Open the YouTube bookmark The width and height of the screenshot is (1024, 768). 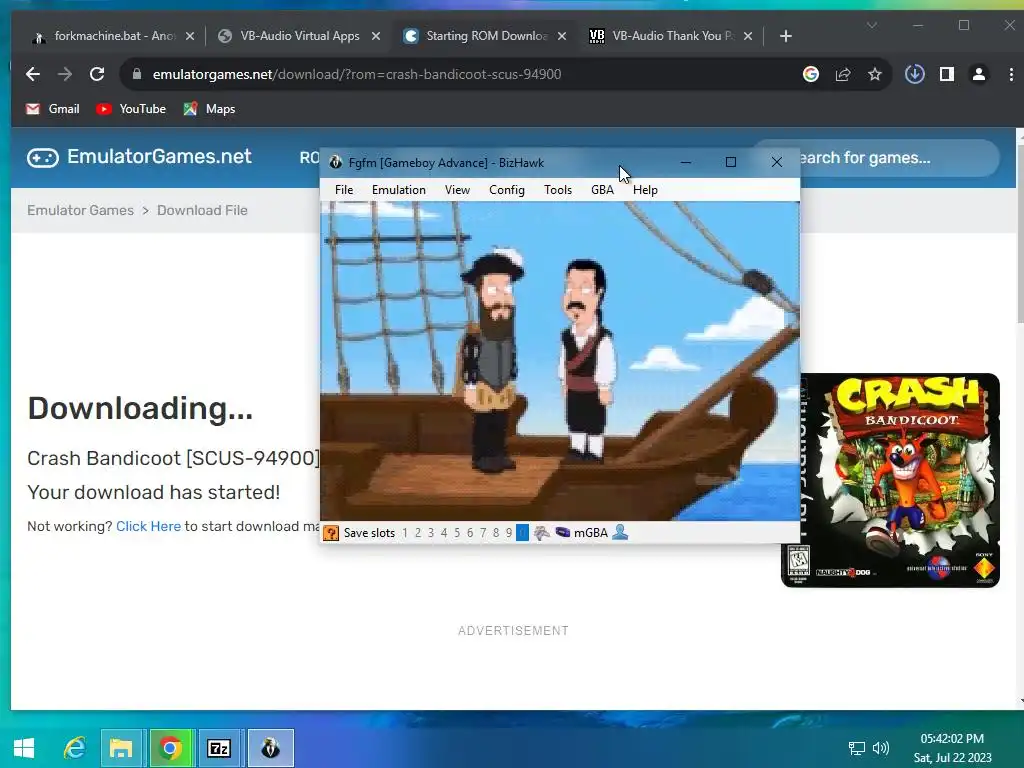[131, 109]
